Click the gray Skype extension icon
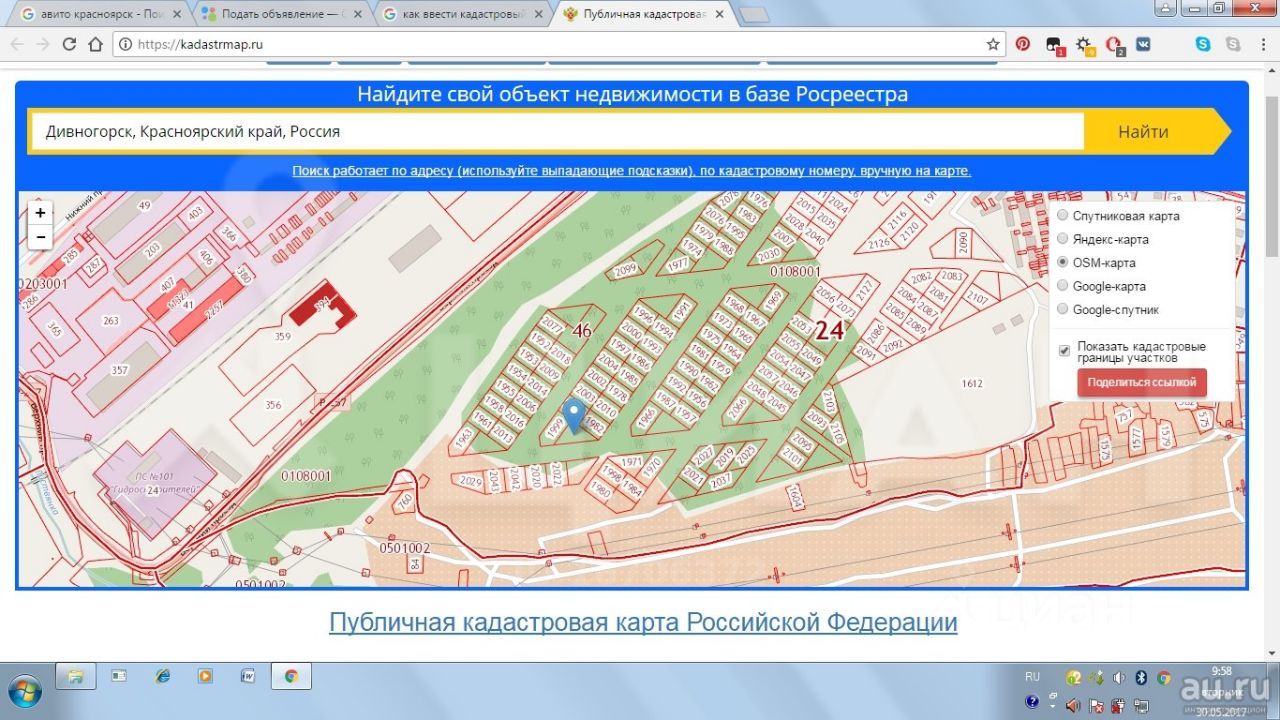 (x=1233, y=44)
